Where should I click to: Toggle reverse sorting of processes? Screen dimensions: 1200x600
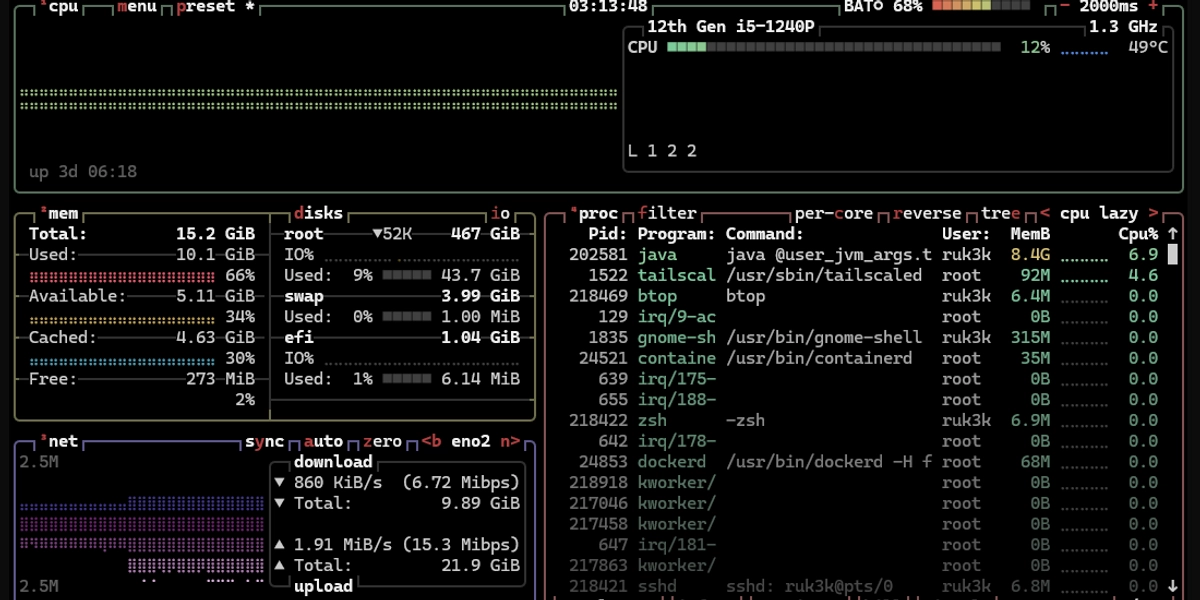pos(926,213)
